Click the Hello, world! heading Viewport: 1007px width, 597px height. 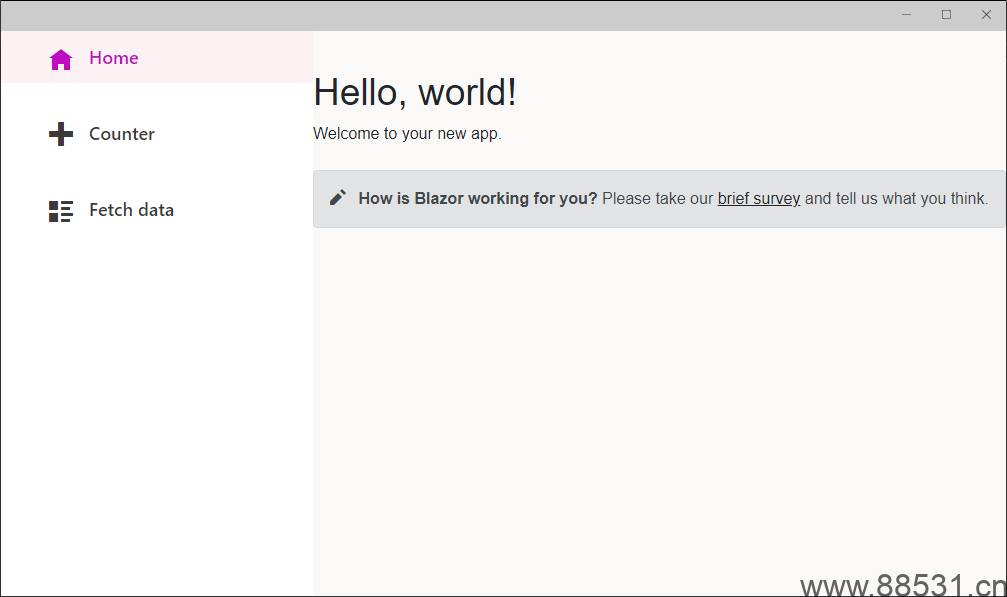click(x=415, y=92)
